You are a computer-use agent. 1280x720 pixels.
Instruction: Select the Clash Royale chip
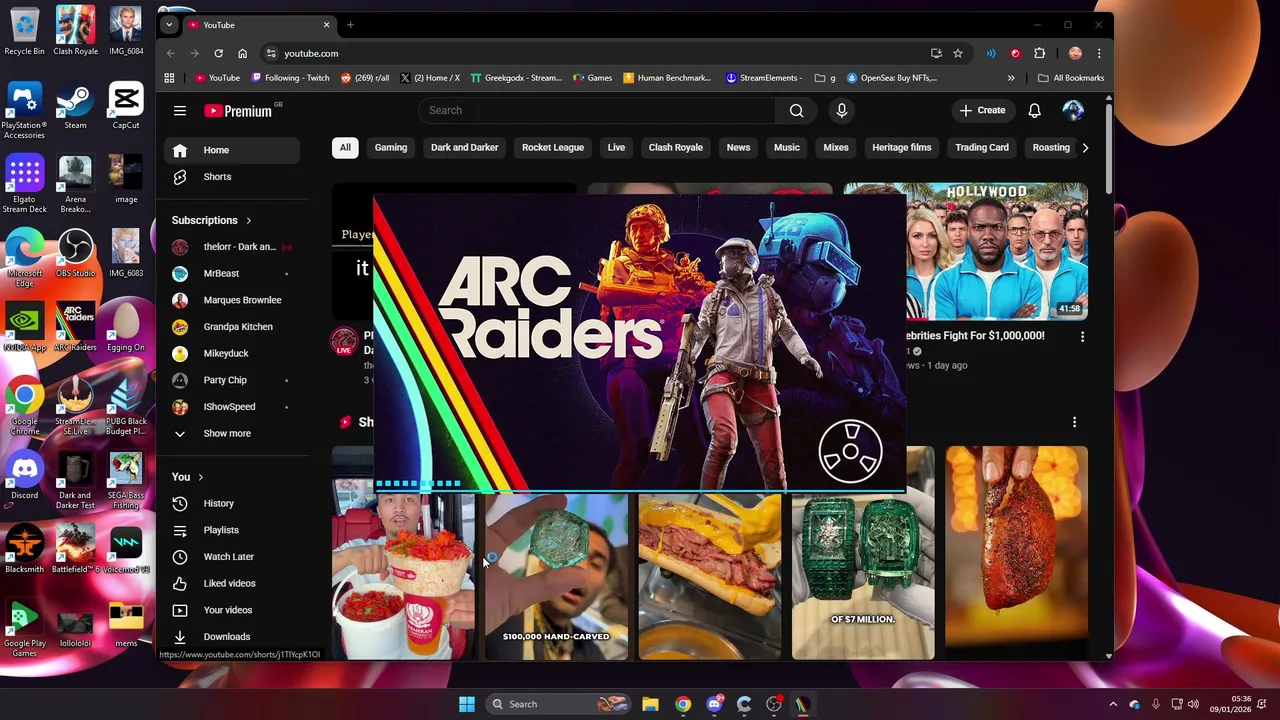pyautogui.click(x=676, y=148)
